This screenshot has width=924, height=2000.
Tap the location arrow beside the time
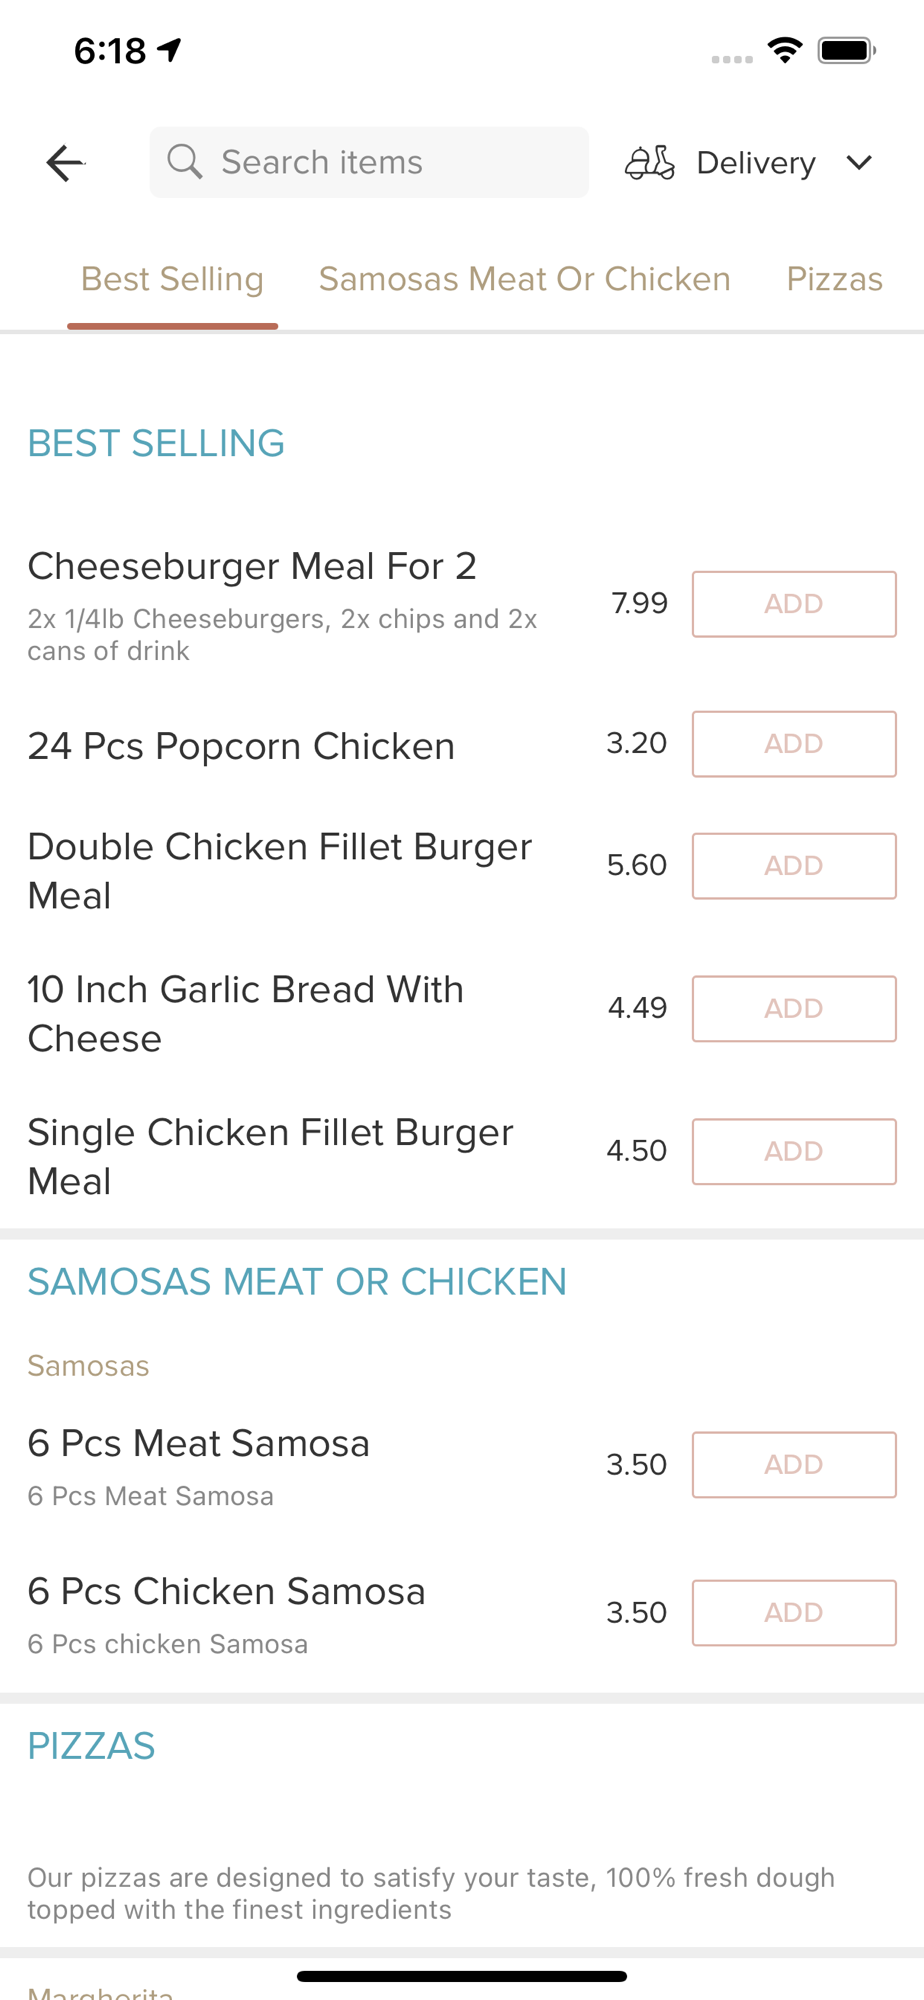click(170, 49)
